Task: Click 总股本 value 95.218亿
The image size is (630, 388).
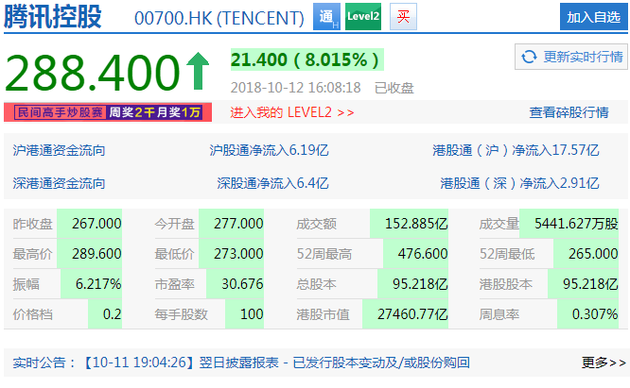Action: pyautogui.click(x=420, y=284)
